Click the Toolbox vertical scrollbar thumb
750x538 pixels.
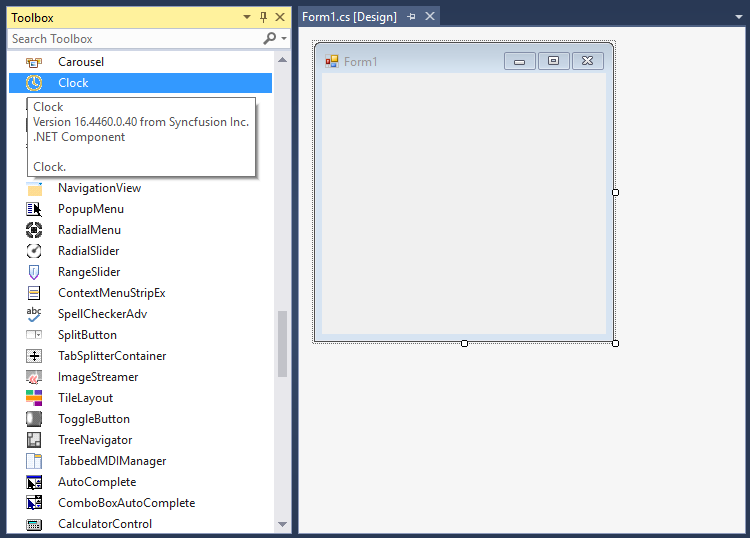(283, 344)
